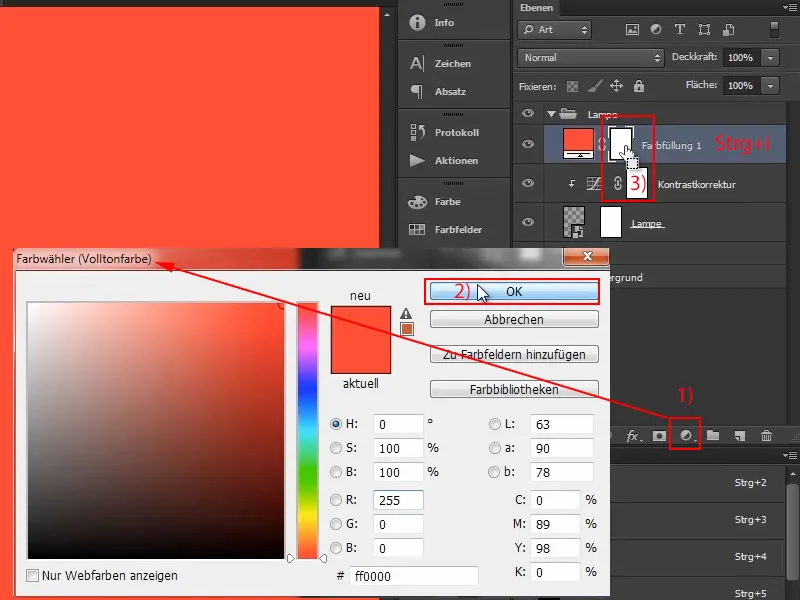Image resolution: width=800 pixels, height=600 pixels.
Task: Open the Farbfelder swatches panel
Action: (x=445, y=230)
